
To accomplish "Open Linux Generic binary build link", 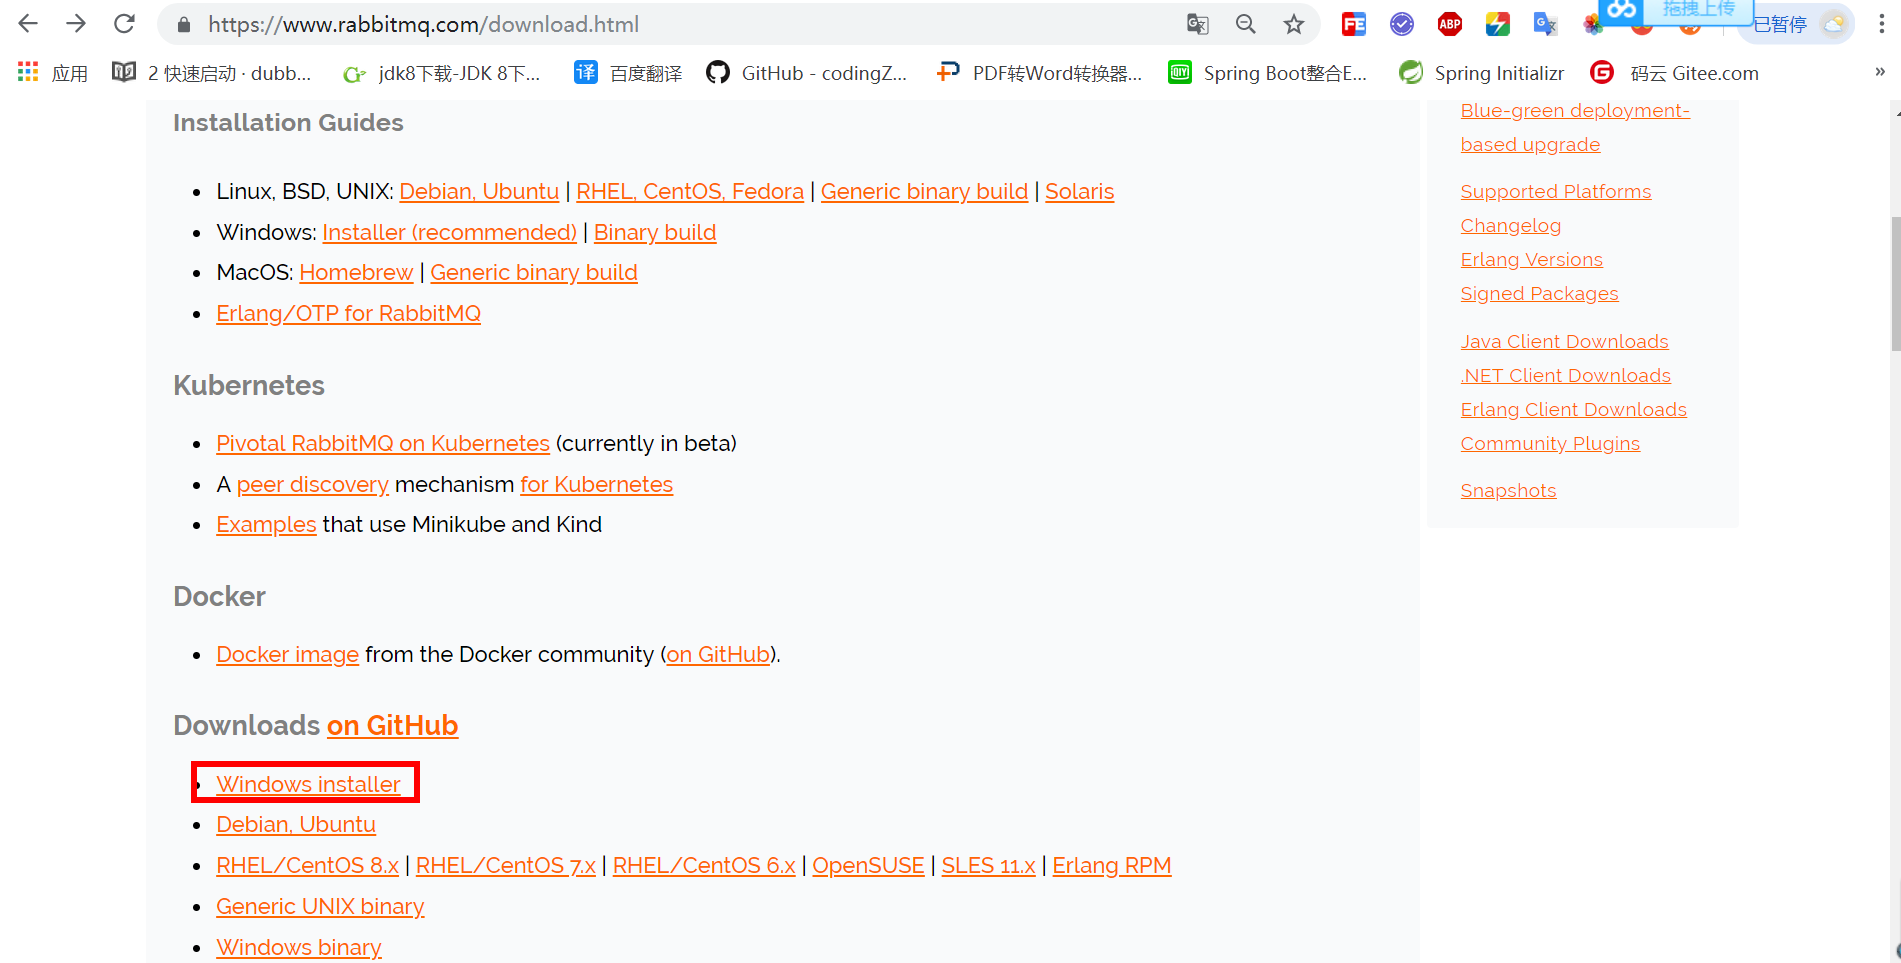I will (x=924, y=191).
